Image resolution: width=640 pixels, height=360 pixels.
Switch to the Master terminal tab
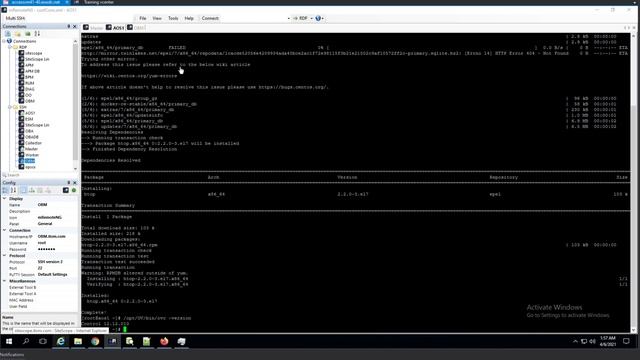(x=93, y=27)
